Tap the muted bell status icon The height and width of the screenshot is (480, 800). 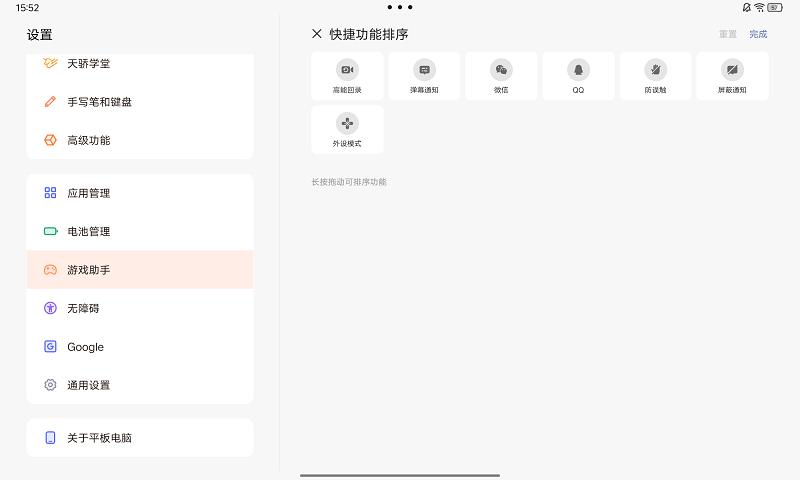(x=746, y=8)
